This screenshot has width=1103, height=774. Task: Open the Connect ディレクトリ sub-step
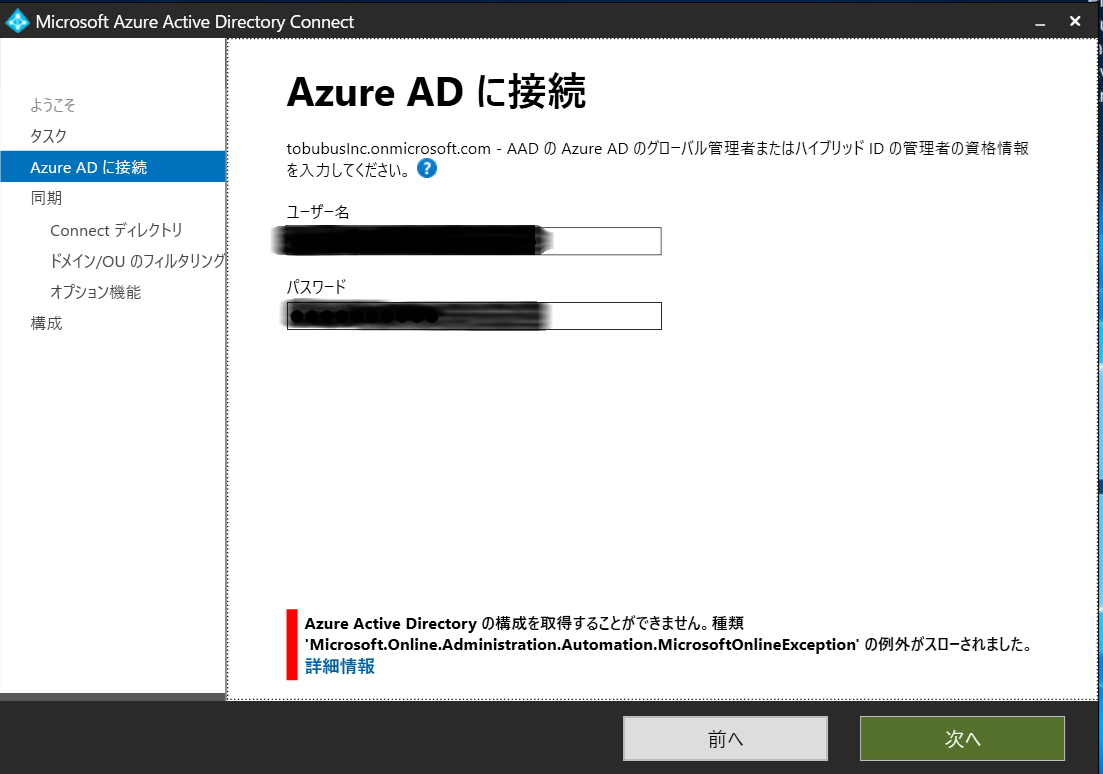pyautogui.click(x=116, y=230)
